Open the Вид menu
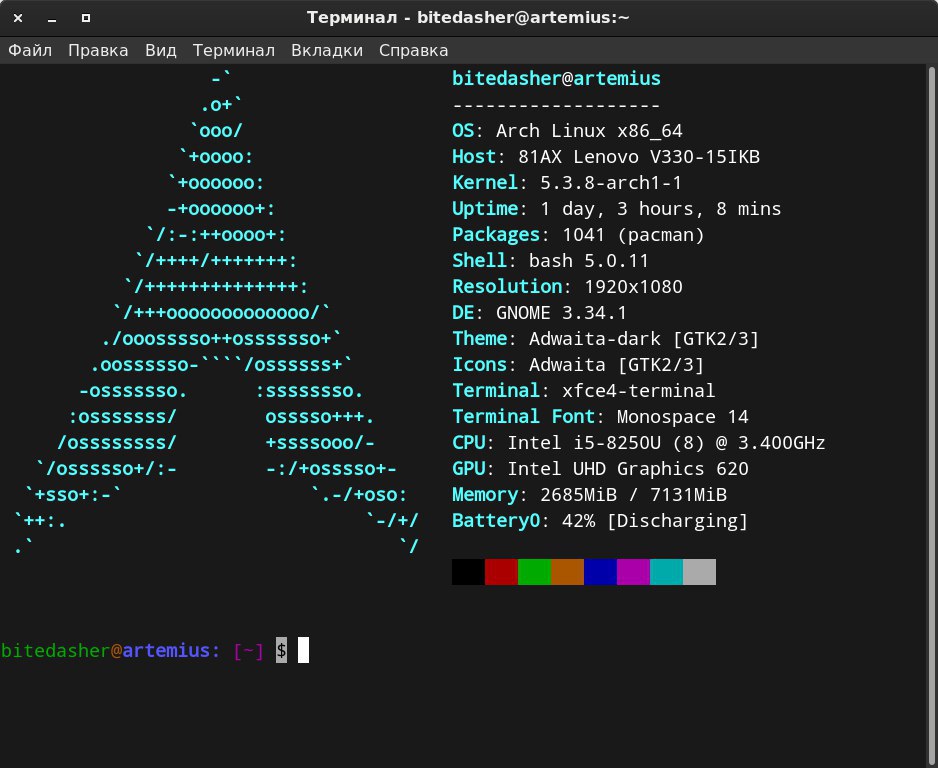The width and height of the screenshot is (938, 768). coord(160,50)
